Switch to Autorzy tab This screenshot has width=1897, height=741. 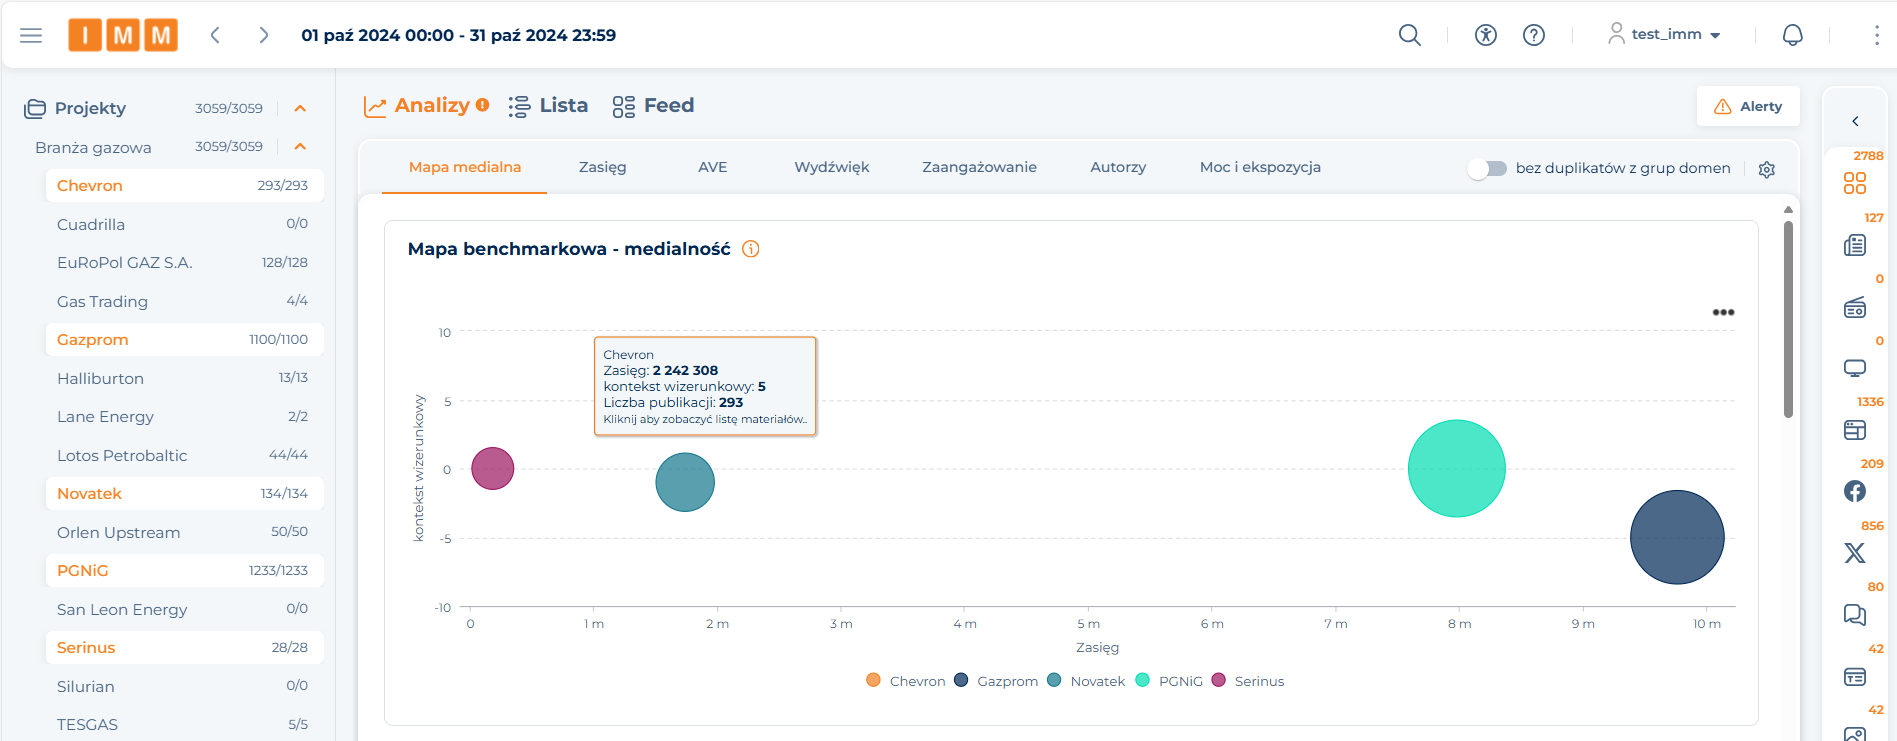click(1118, 167)
